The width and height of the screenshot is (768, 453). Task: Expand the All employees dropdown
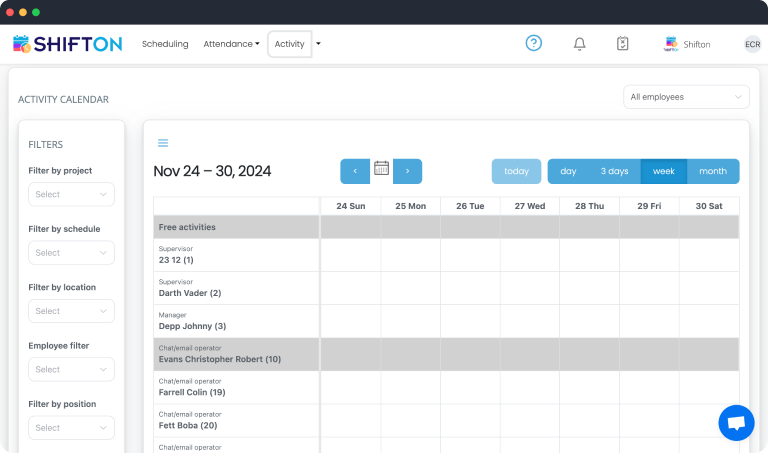686,97
